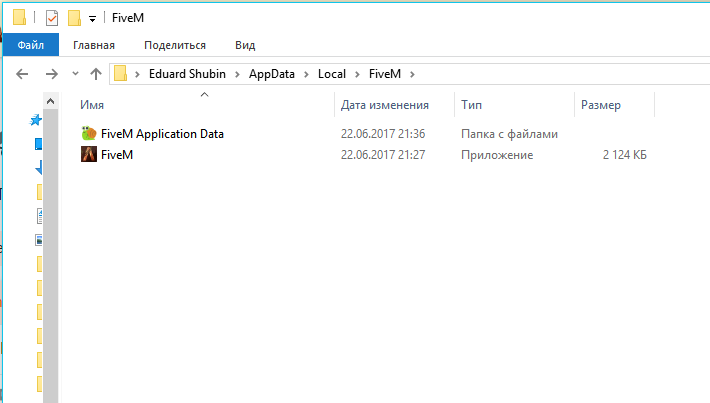
Task: Switch to the Поделиться ribbon tab
Action: (175, 45)
